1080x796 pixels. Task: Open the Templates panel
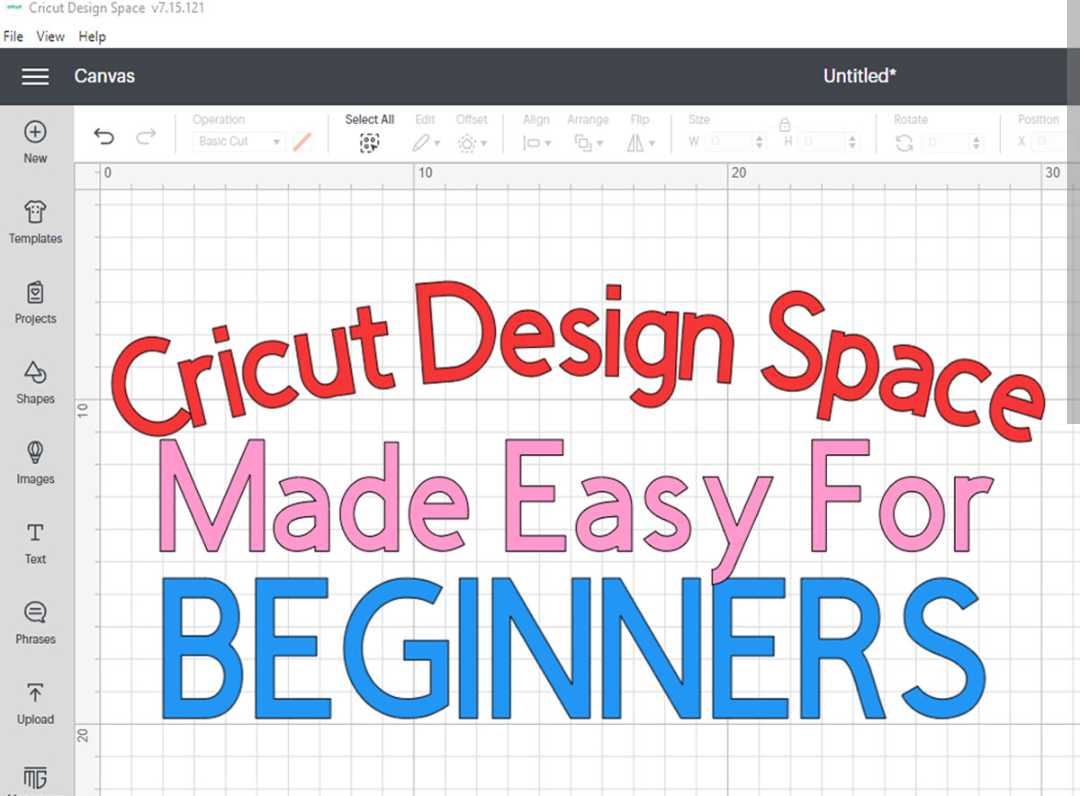[35, 215]
